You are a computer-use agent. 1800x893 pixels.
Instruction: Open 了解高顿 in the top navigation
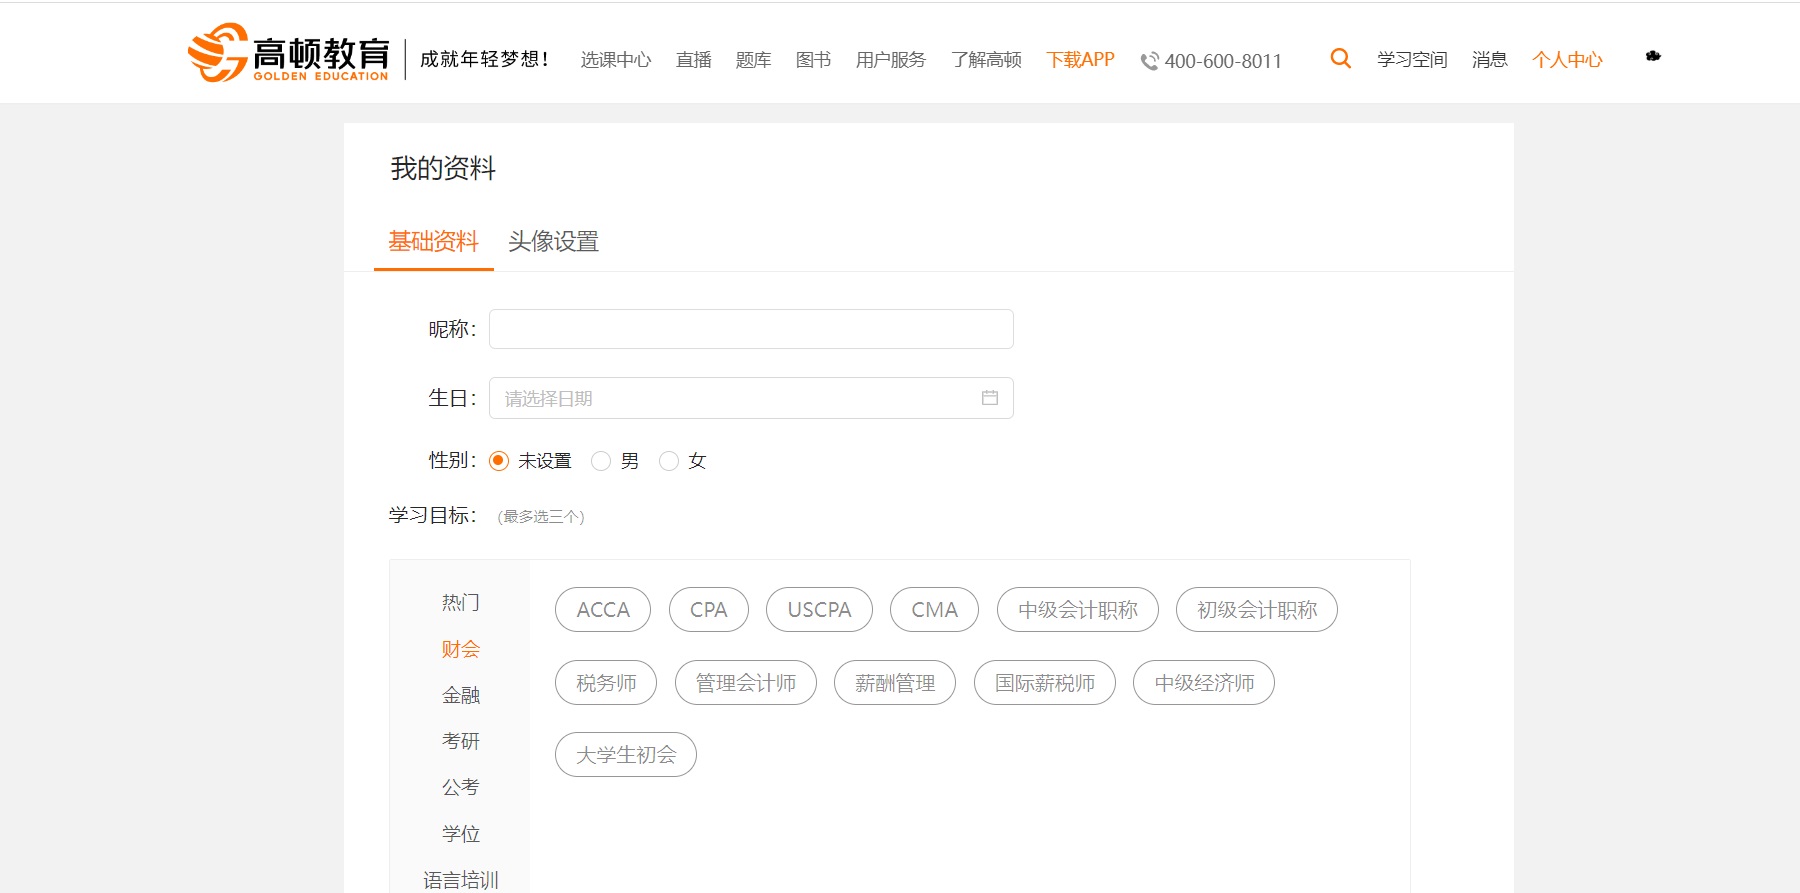pos(987,60)
